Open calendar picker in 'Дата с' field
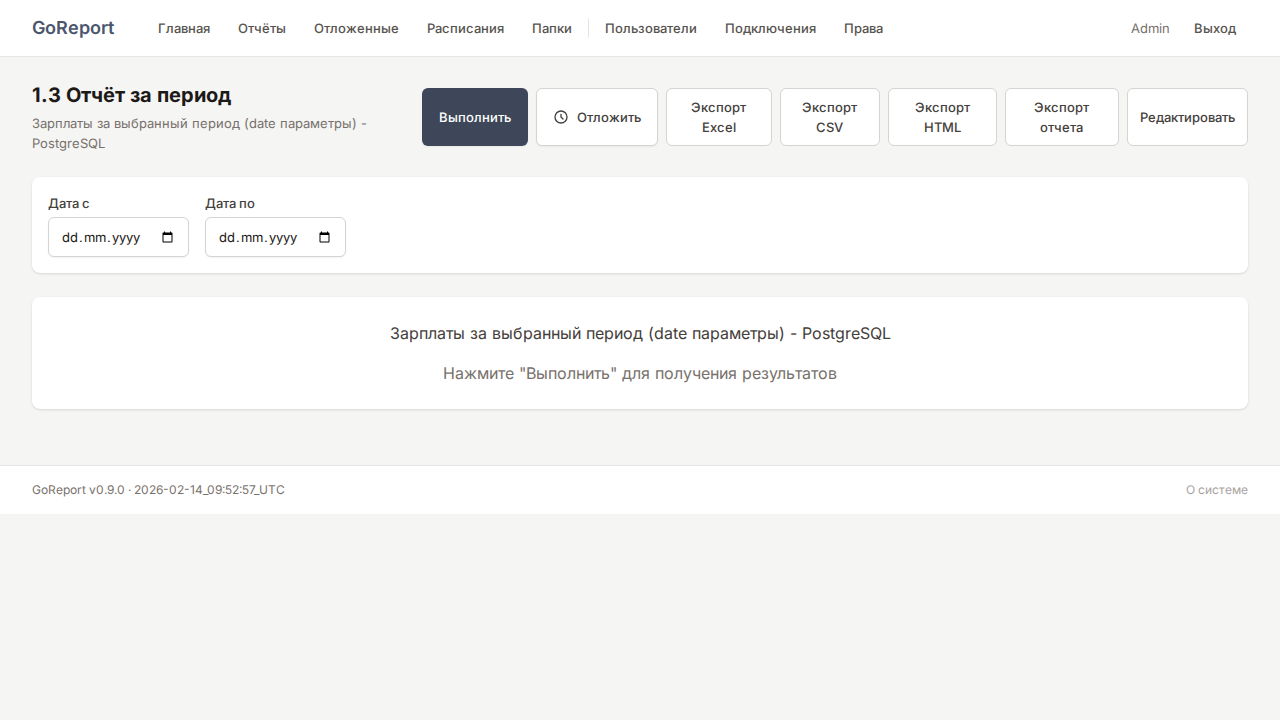1280x720 pixels. (x=167, y=238)
